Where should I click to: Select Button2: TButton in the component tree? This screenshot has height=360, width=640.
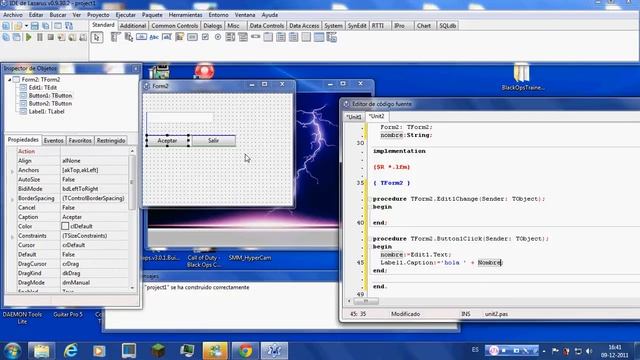(x=50, y=104)
